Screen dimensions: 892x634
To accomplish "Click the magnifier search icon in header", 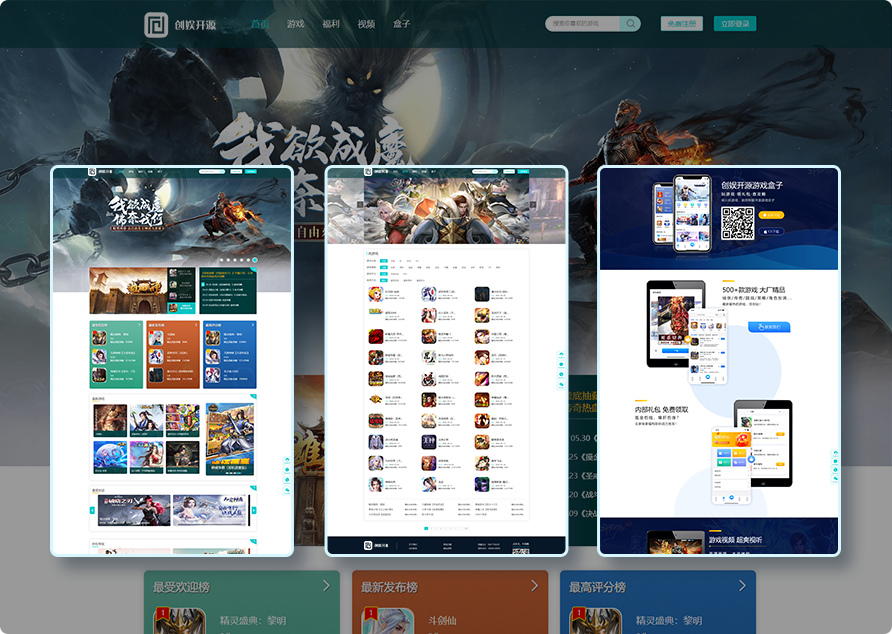I will 630,24.
